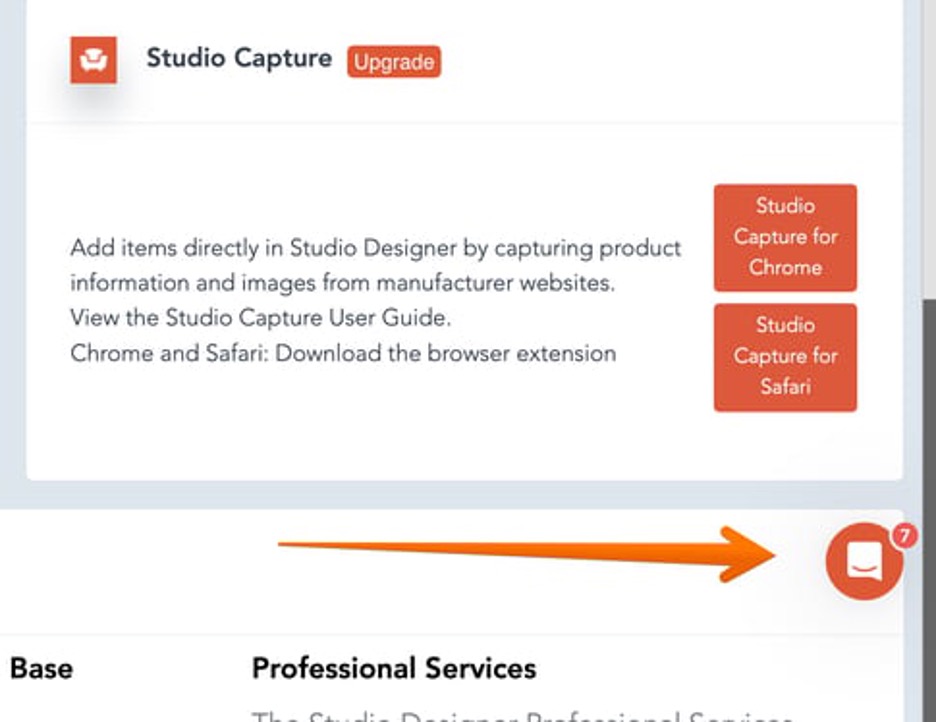The width and height of the screenshot is (936, 722).
Task: Click the '7' unread notification badge
Action: point(904,536)
